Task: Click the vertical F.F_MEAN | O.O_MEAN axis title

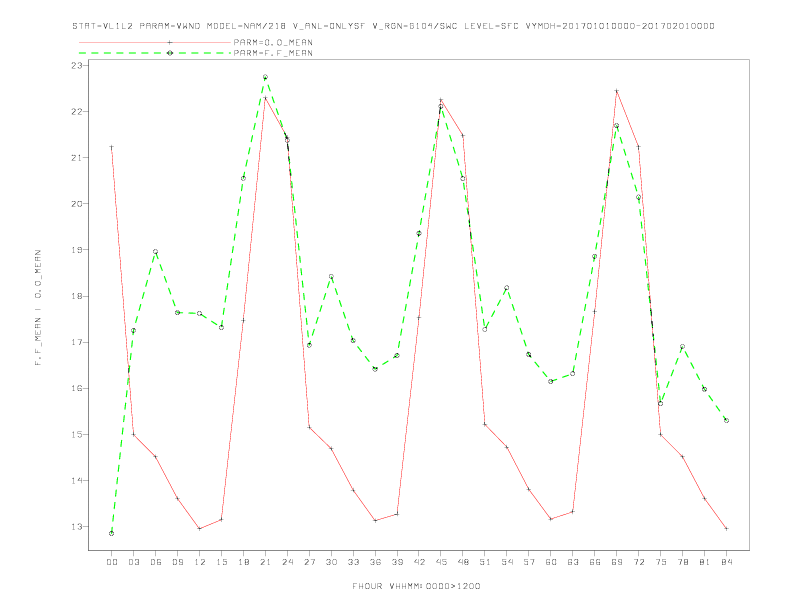Action: pos(38,308)
